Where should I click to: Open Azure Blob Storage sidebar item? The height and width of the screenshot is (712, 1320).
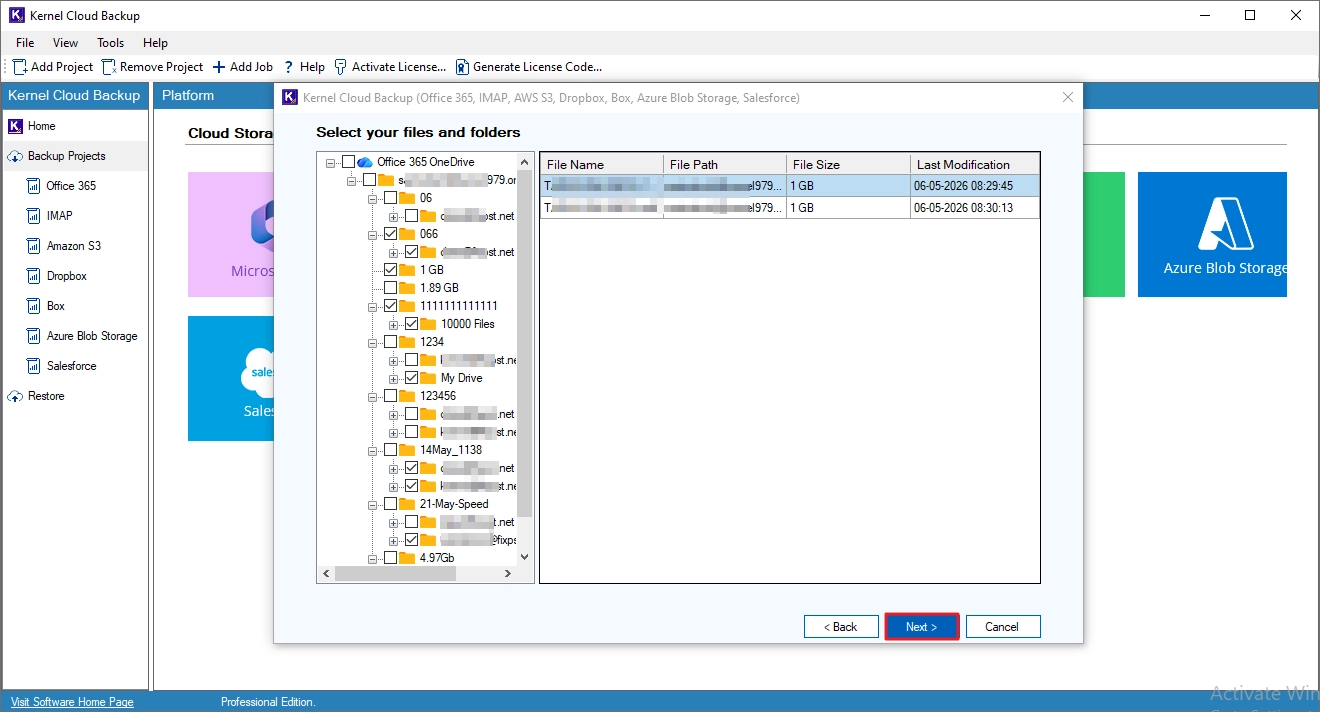(x=92, y=336)
